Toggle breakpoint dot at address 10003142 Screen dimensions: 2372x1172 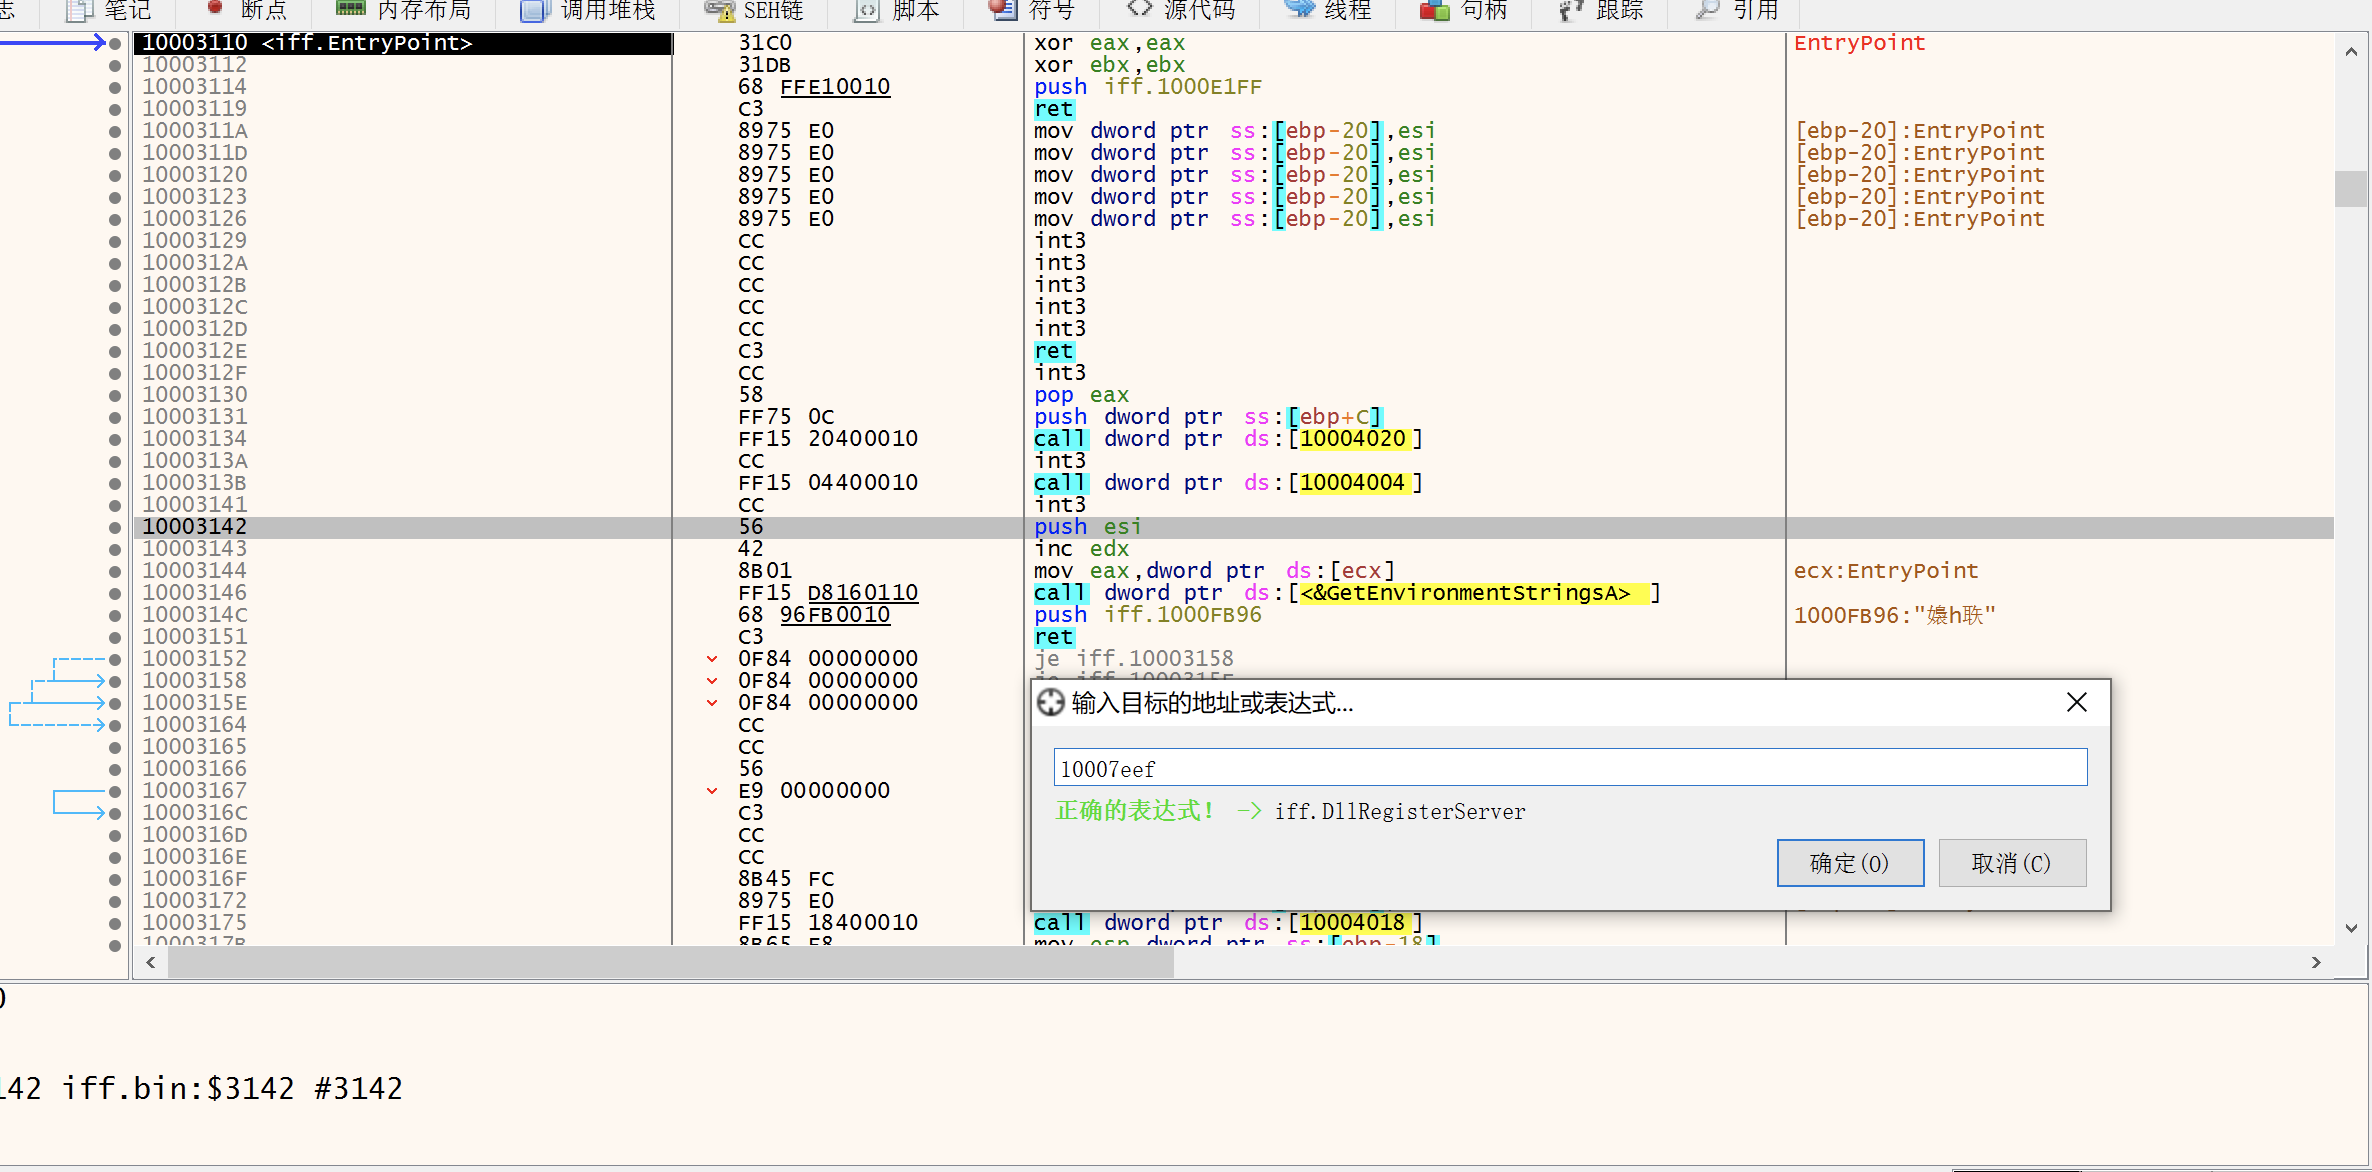pyautogui.click(x=115, y=527)
